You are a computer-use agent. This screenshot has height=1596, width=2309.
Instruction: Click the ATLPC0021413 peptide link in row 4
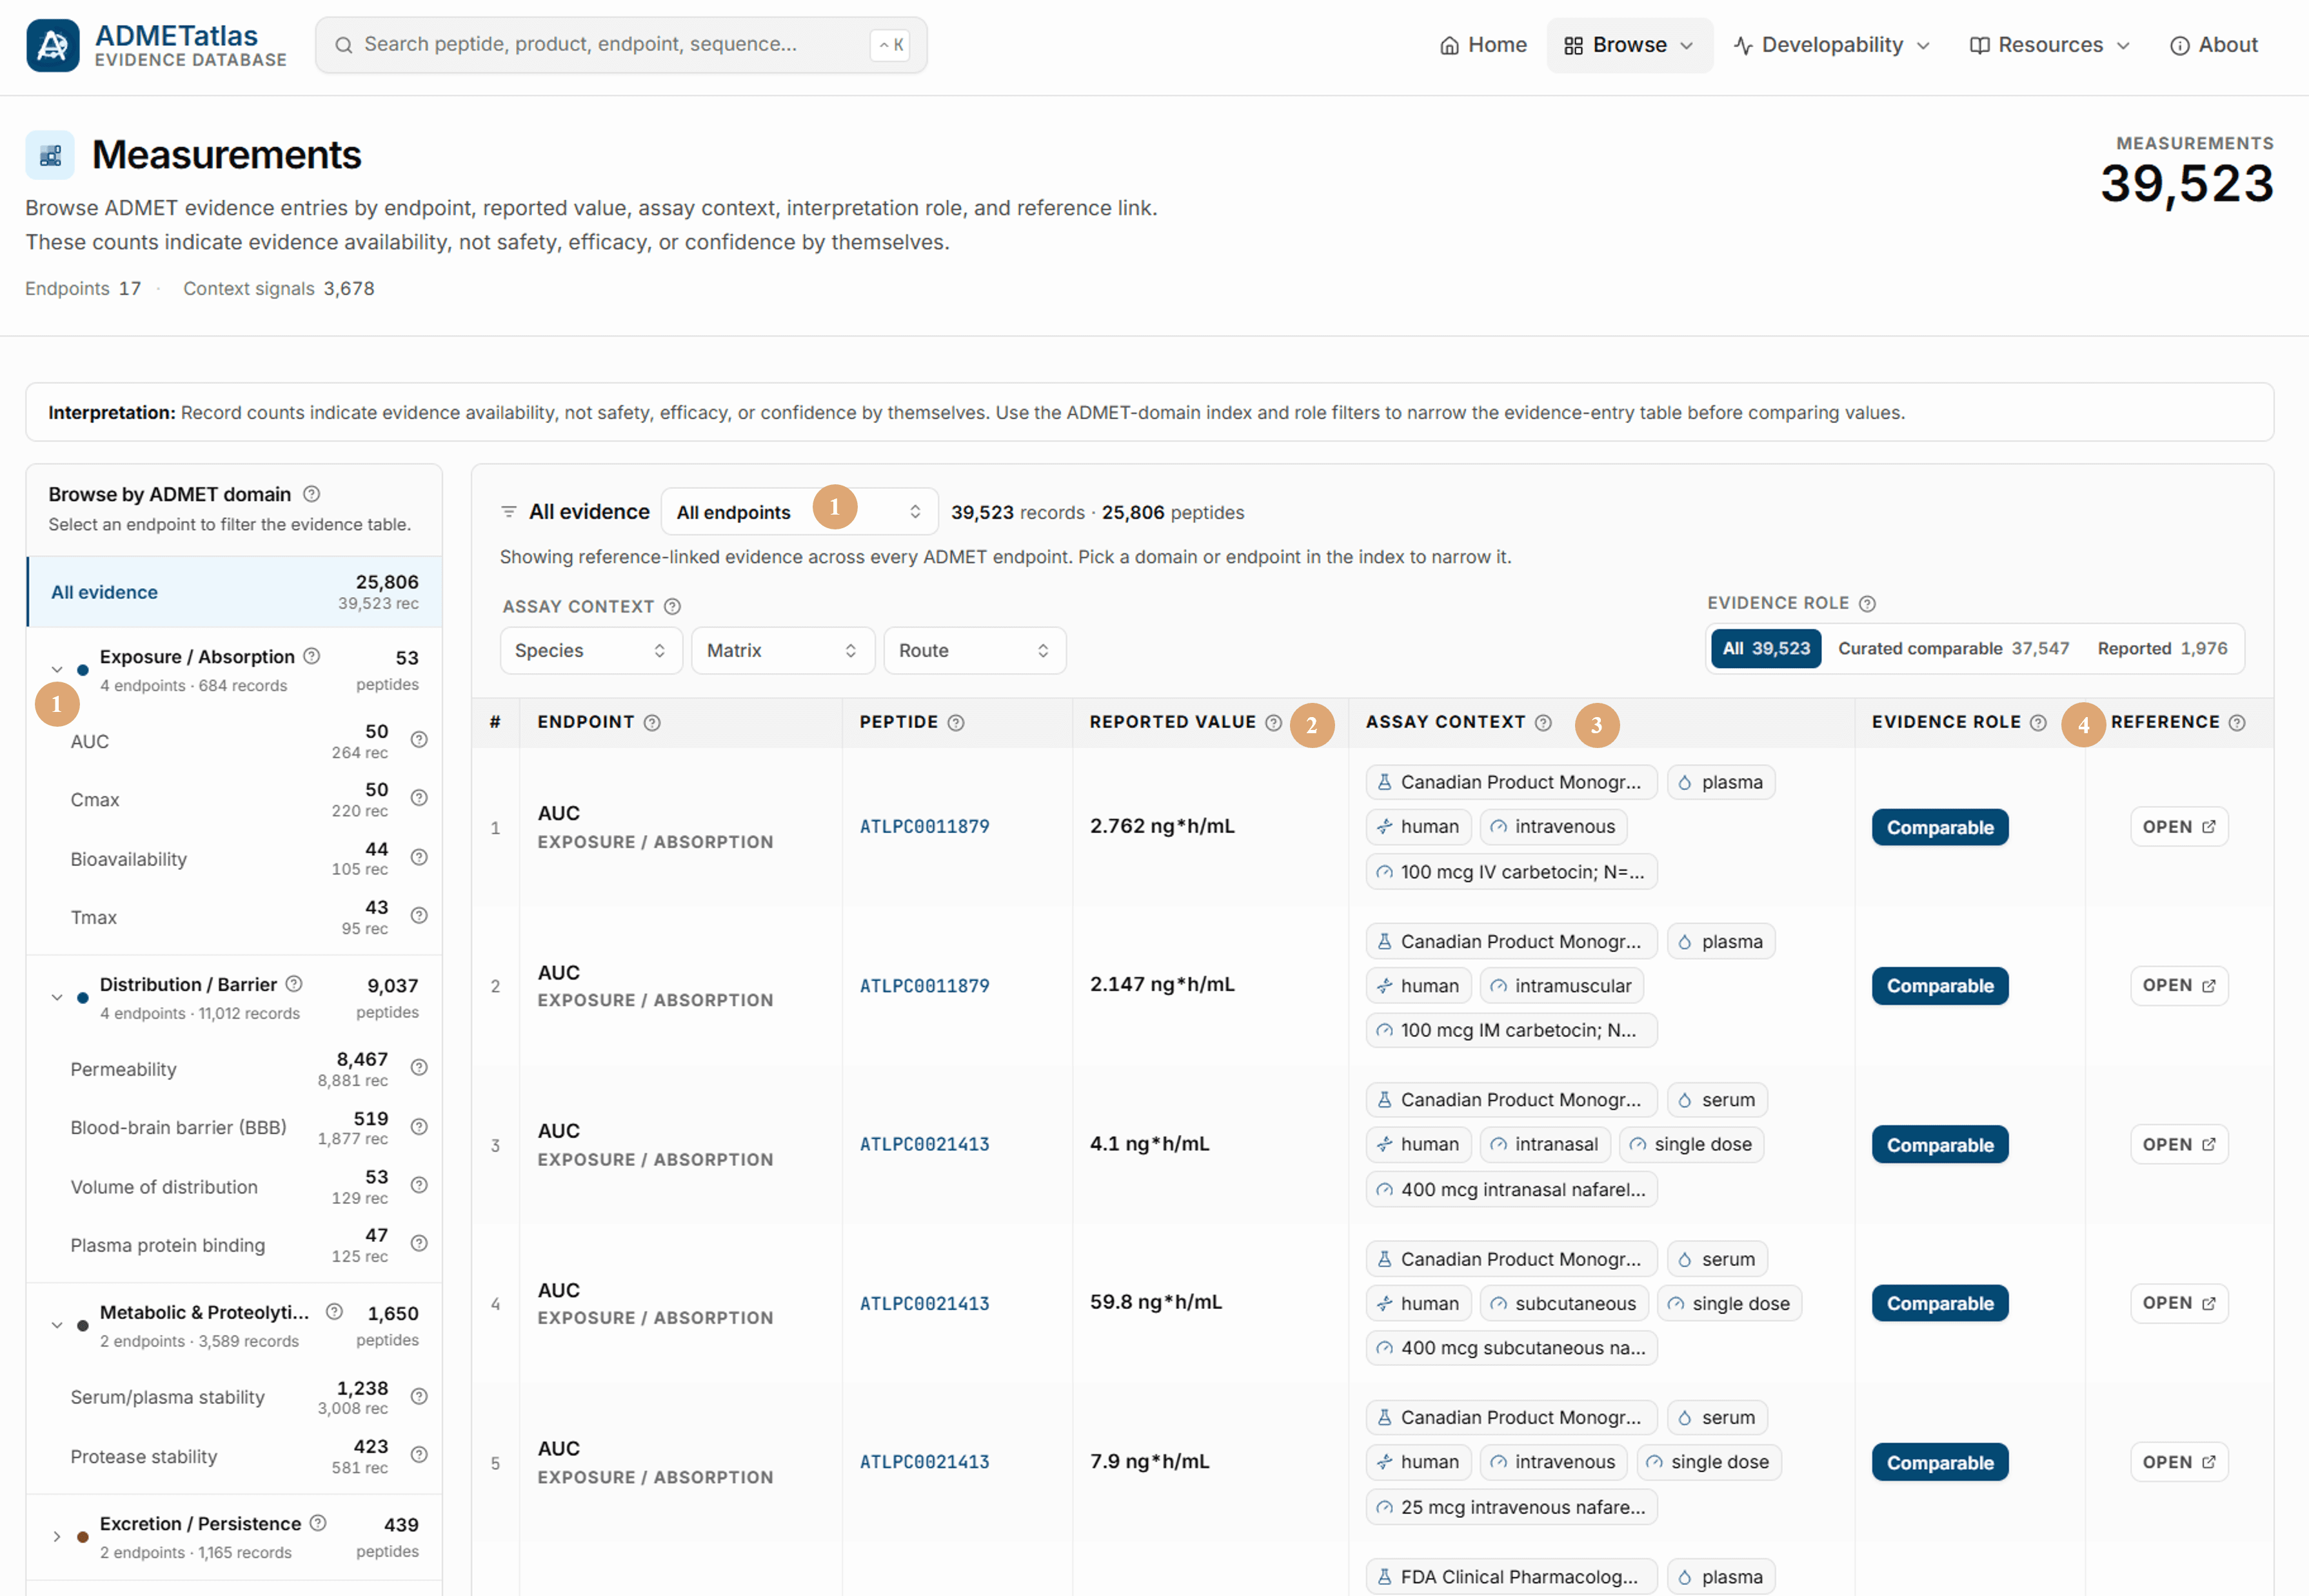[x=924, y=1304]
